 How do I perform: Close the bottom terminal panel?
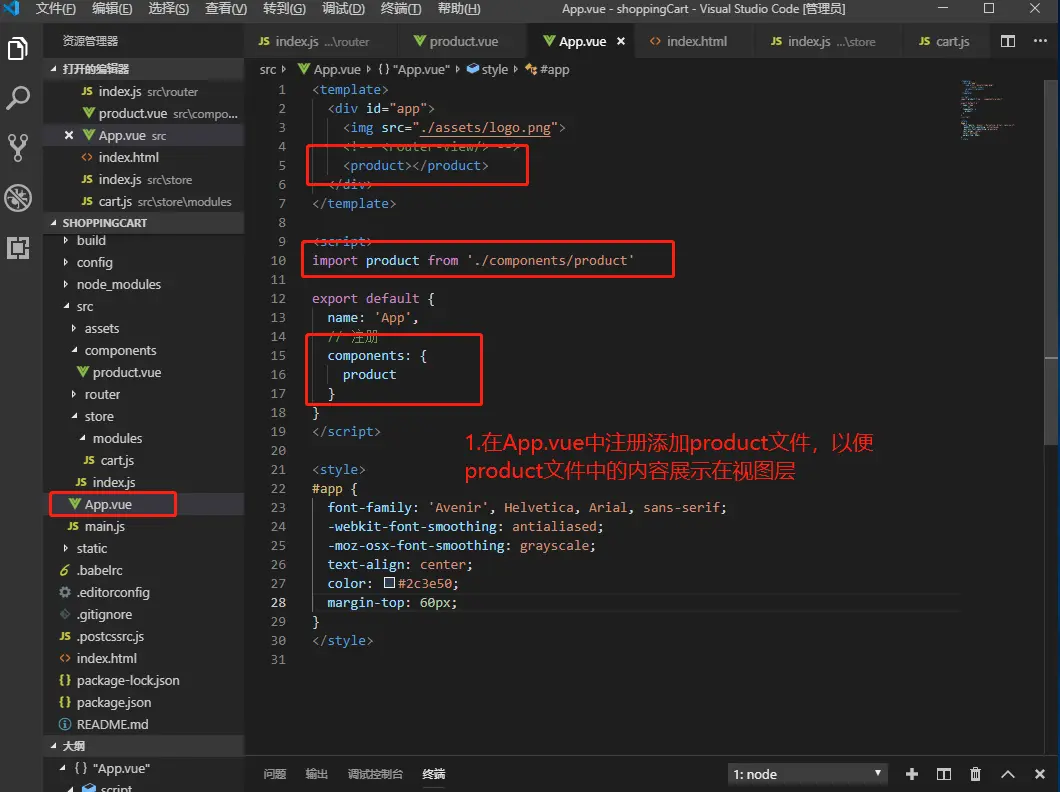(x=1040, y=774)
